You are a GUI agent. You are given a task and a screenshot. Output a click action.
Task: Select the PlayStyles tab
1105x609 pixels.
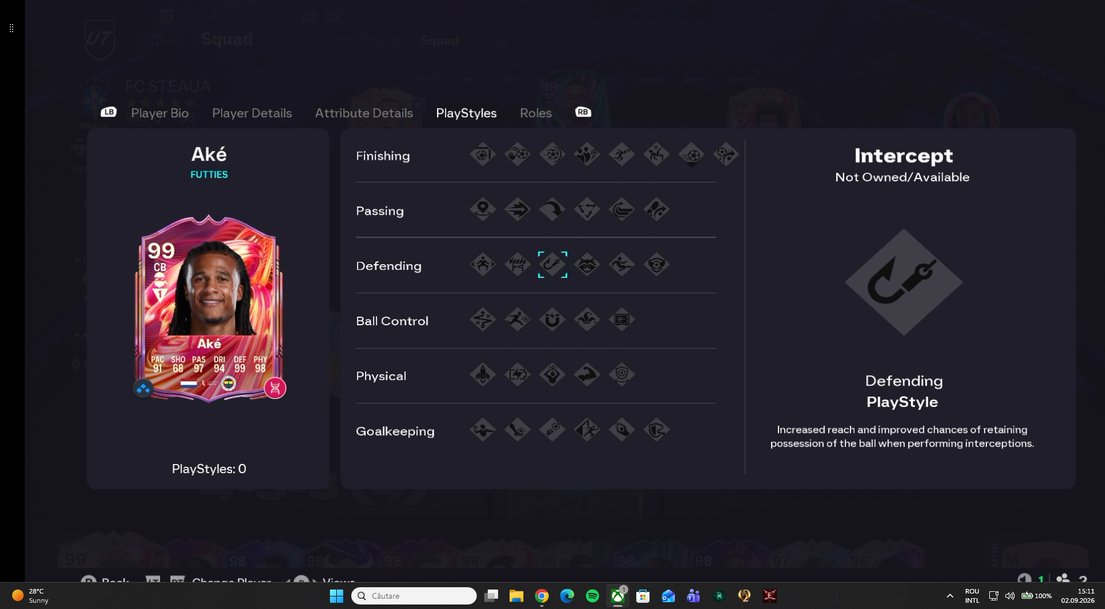click(466, 113)
